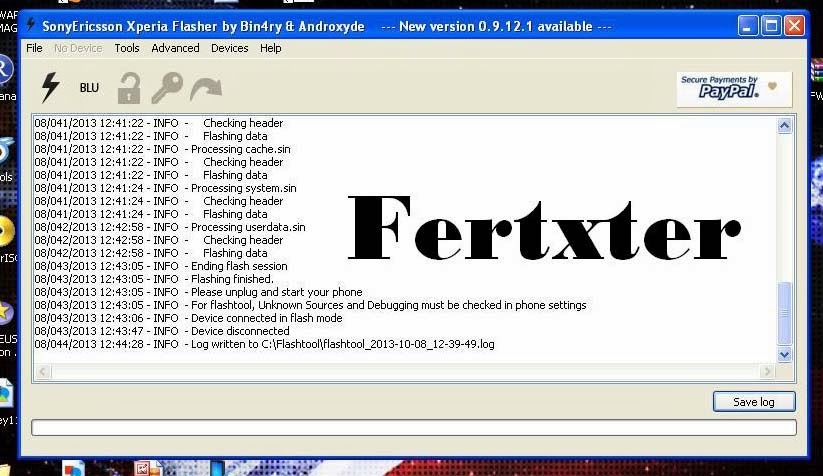Click the star desktop icon at left
This screenshot has width=823, height=476.
tap(6, 313)
